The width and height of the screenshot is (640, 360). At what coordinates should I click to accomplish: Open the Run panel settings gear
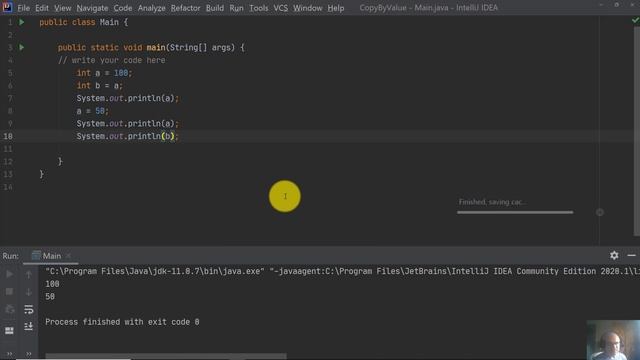pyautogui.click(x=614, y=256)
